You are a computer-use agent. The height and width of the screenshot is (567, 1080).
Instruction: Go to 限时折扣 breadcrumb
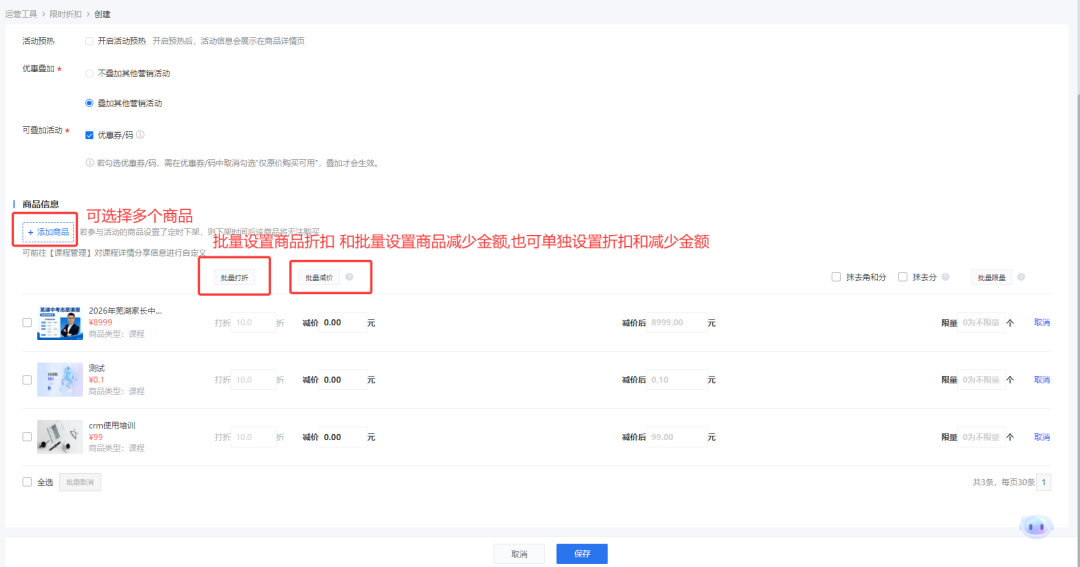65,14
